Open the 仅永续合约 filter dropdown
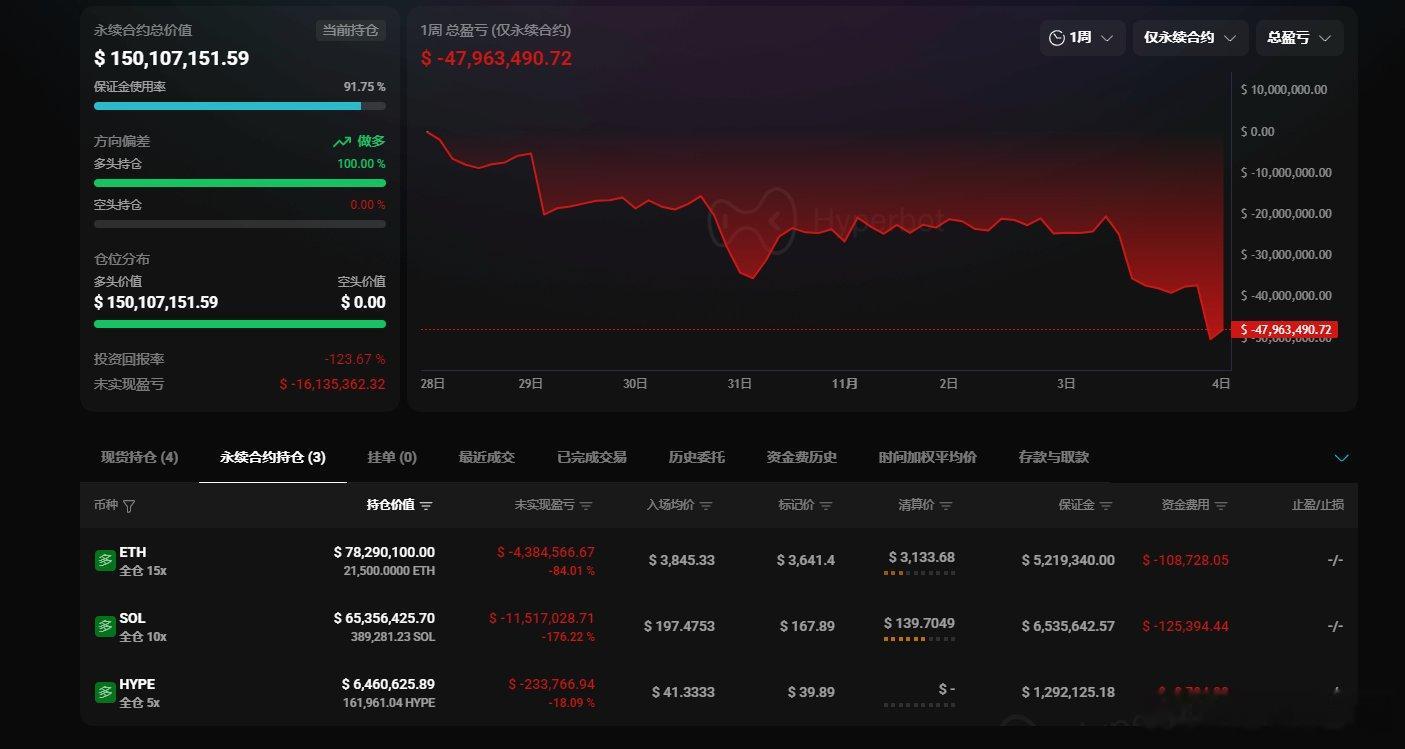This screenshot has width=1405, height=749. click(x=1190, y=38)
